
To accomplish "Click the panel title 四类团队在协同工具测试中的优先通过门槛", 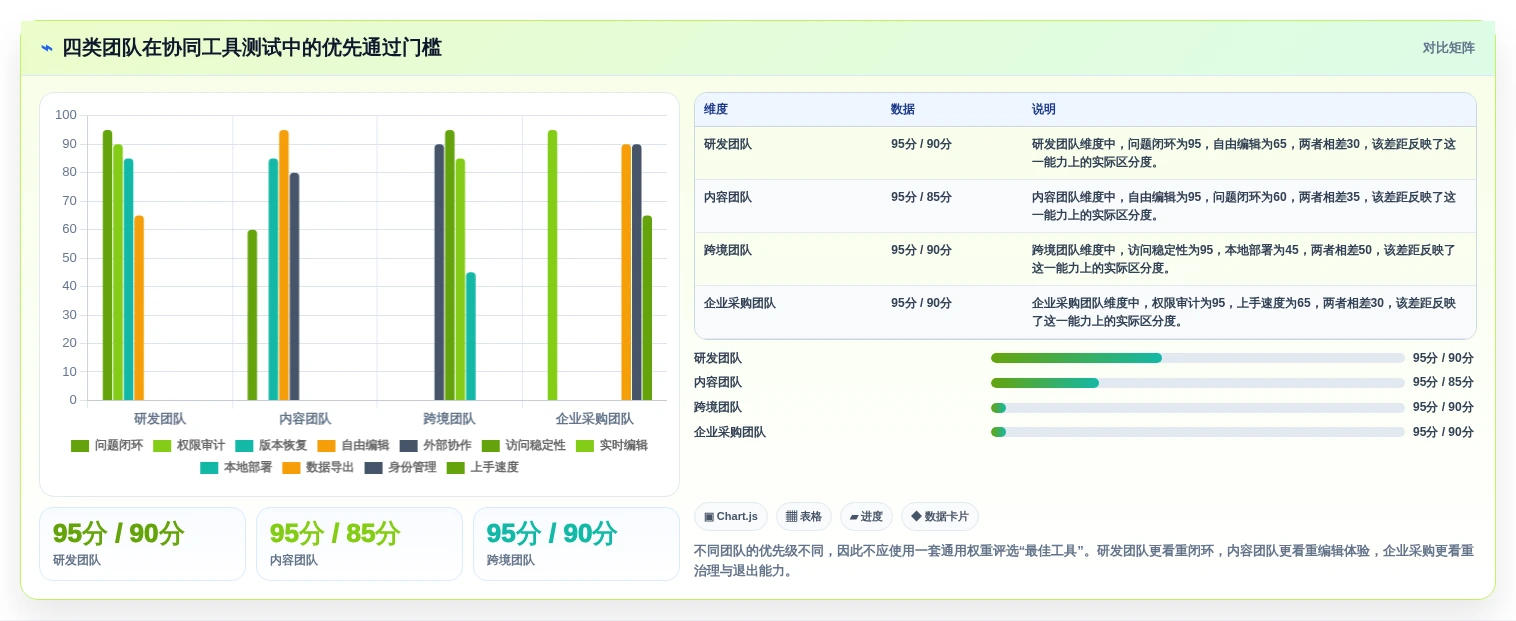I will coord(252,48).
